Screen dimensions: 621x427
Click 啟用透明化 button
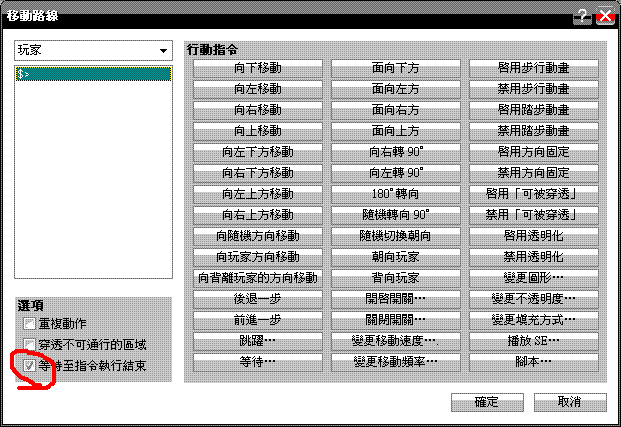533,236
